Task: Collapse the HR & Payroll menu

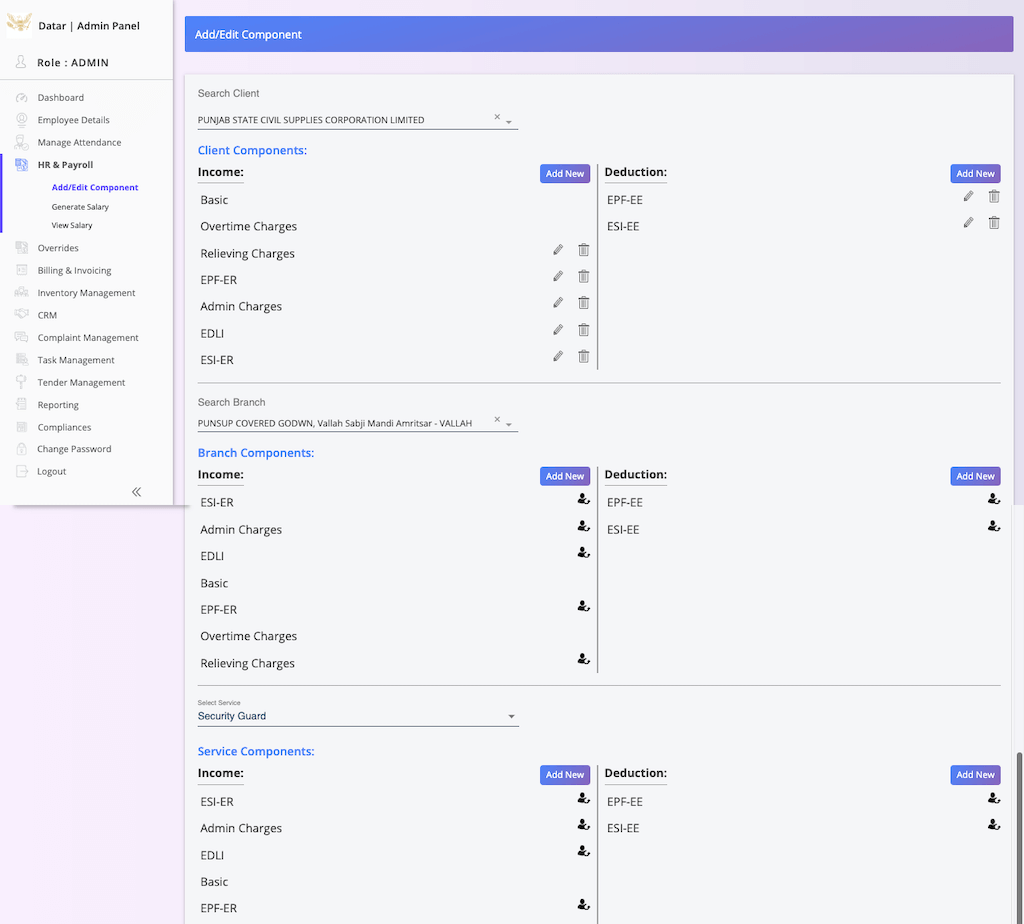Action: pos(65,165)
